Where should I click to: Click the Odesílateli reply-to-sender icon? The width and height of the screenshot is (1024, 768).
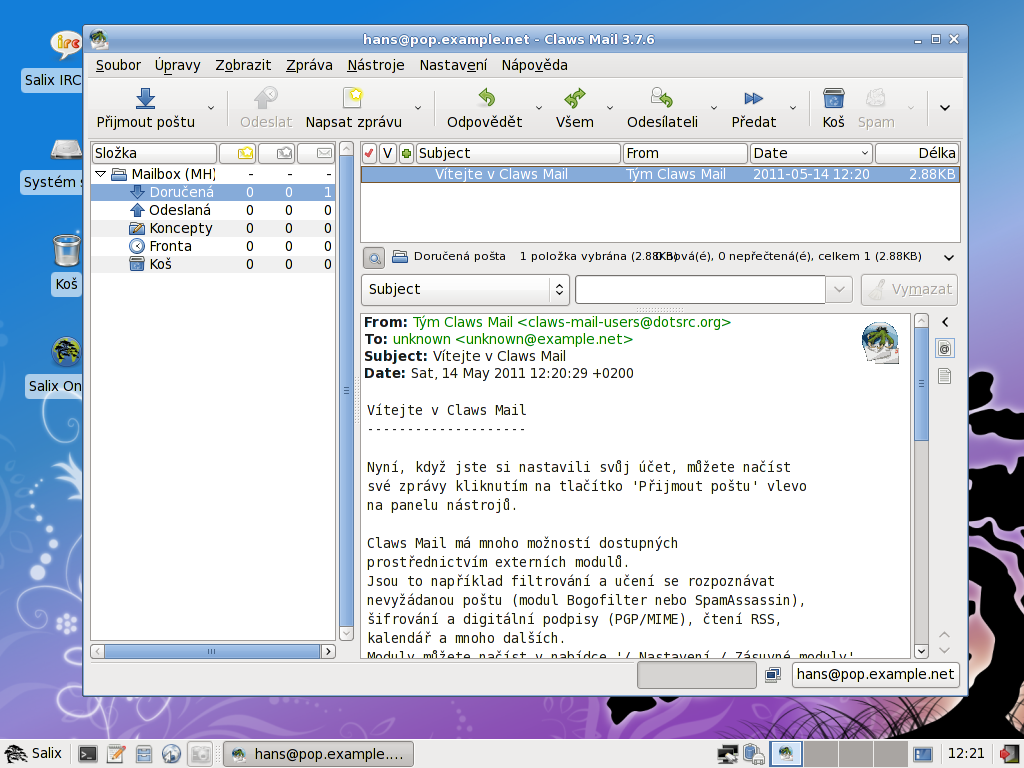click(x=662, y=98)
